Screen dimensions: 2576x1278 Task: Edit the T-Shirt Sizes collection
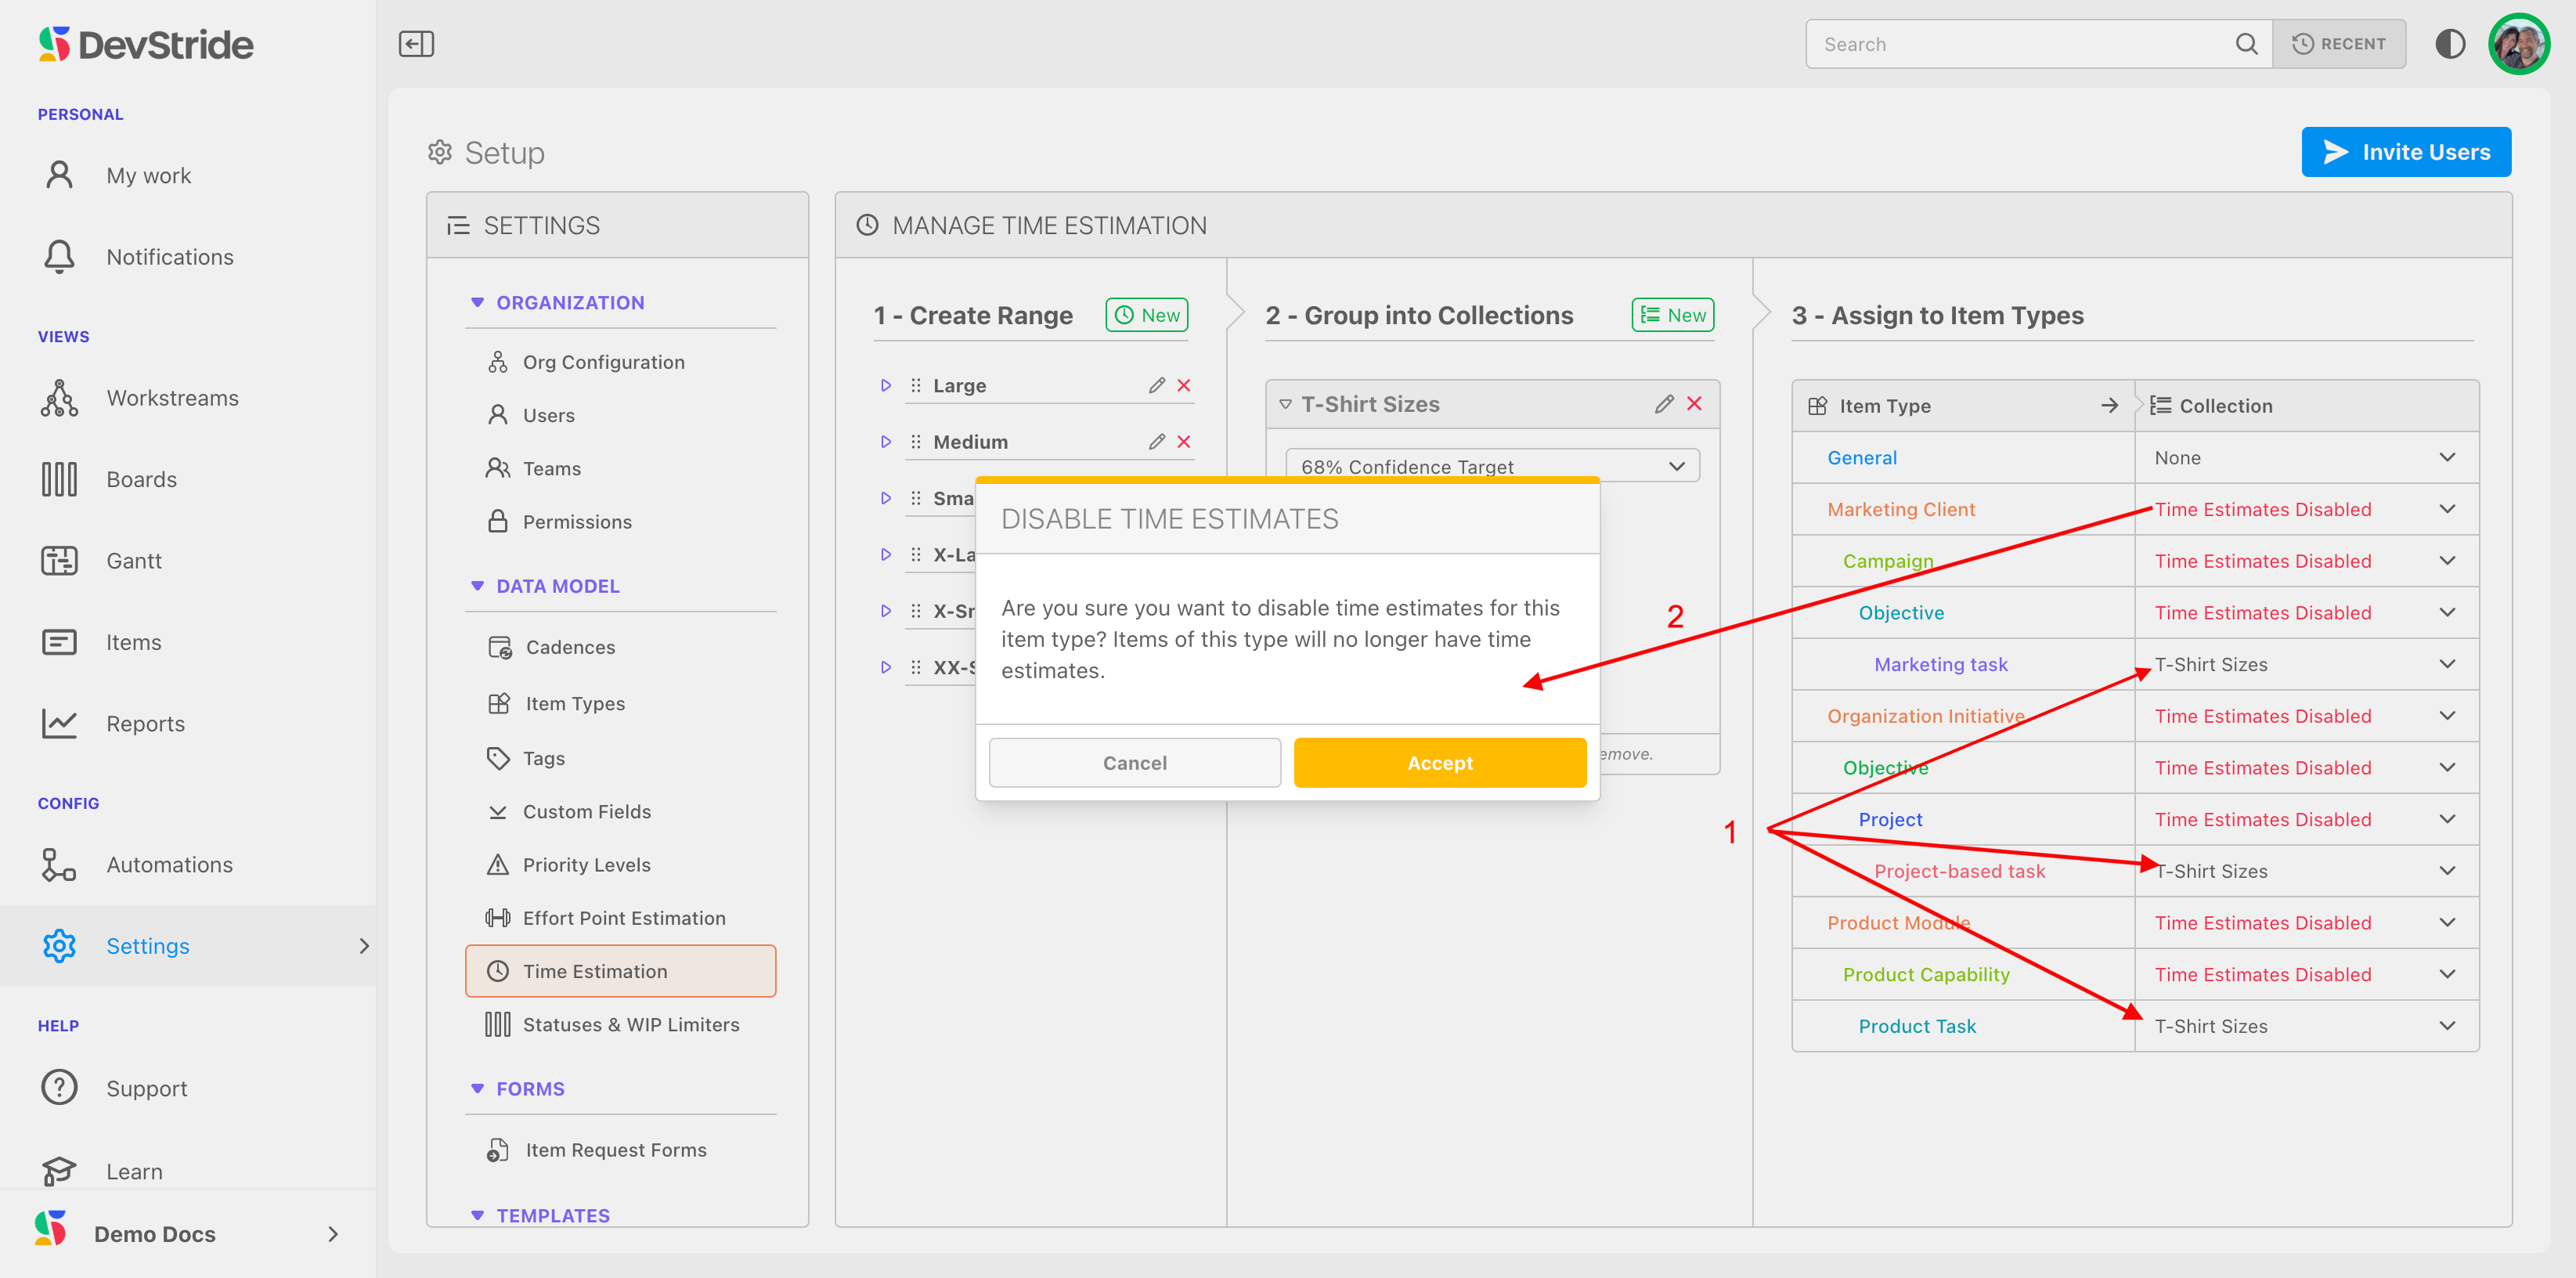coord(1663,403)
